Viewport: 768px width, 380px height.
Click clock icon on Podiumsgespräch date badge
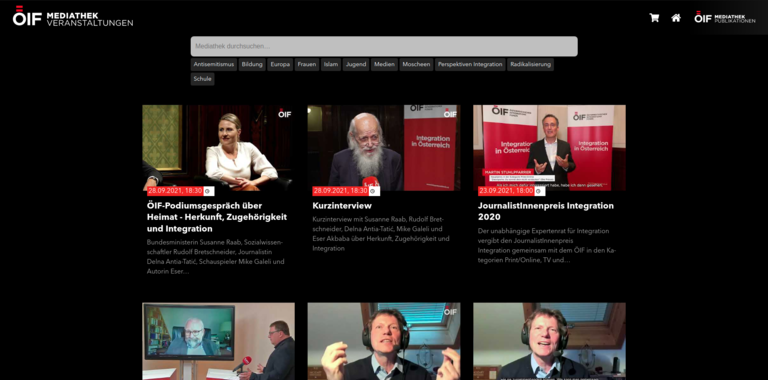pos(208,191)
